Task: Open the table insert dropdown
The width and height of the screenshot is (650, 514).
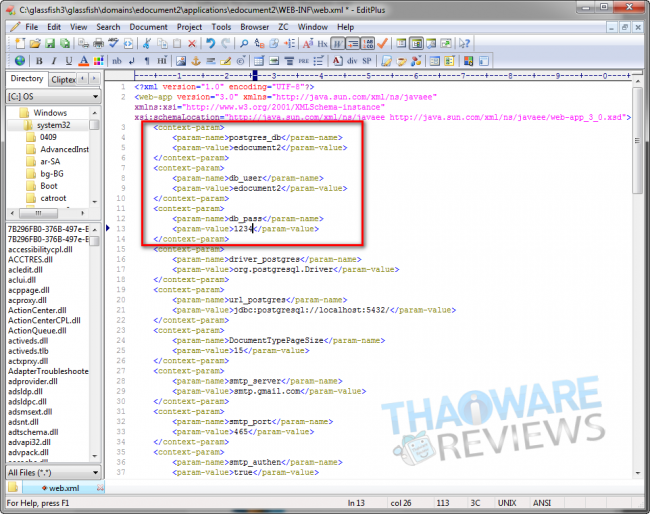Action: [259, 61]
